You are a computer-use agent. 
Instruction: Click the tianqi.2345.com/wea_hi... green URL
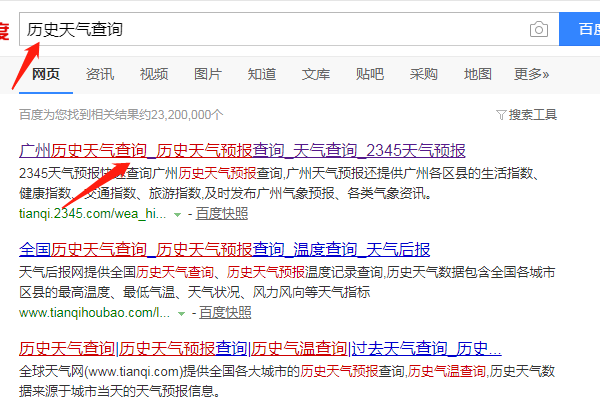tap(93, 214)
